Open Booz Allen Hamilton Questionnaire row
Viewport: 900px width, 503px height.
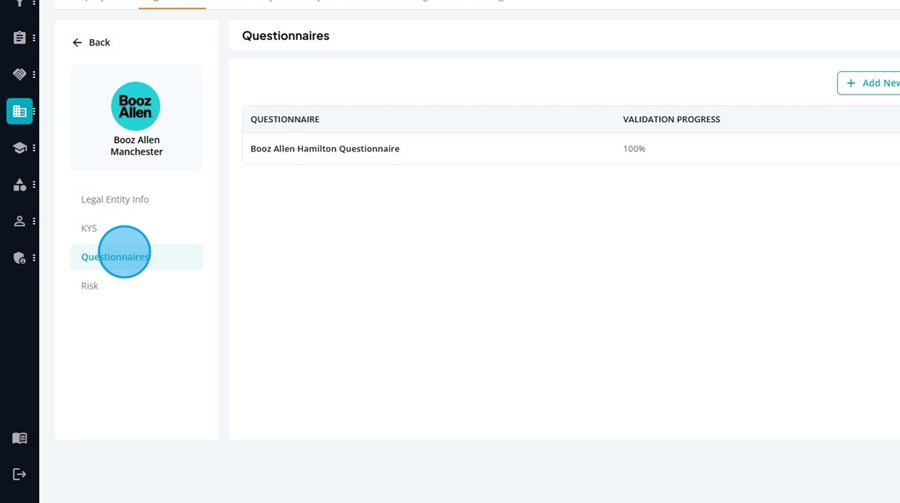click(571, 149)
